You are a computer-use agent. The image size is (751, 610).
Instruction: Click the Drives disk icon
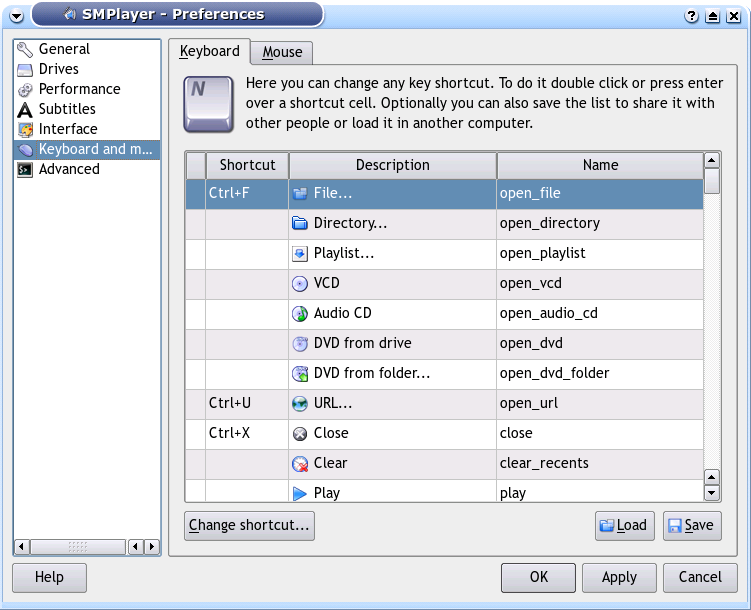click(24, 70)
